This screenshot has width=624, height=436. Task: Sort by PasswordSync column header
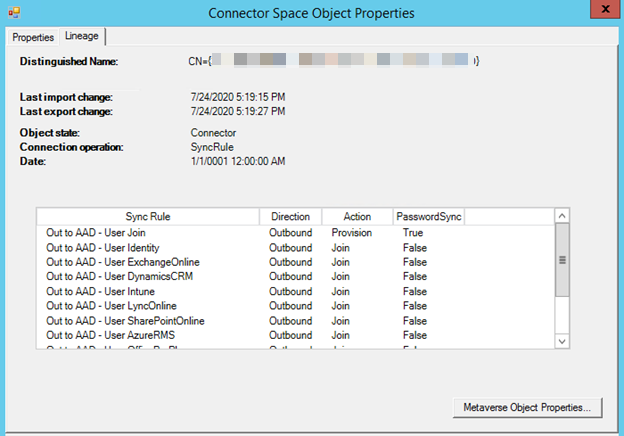pyautogui.click(x=429, y=216)
